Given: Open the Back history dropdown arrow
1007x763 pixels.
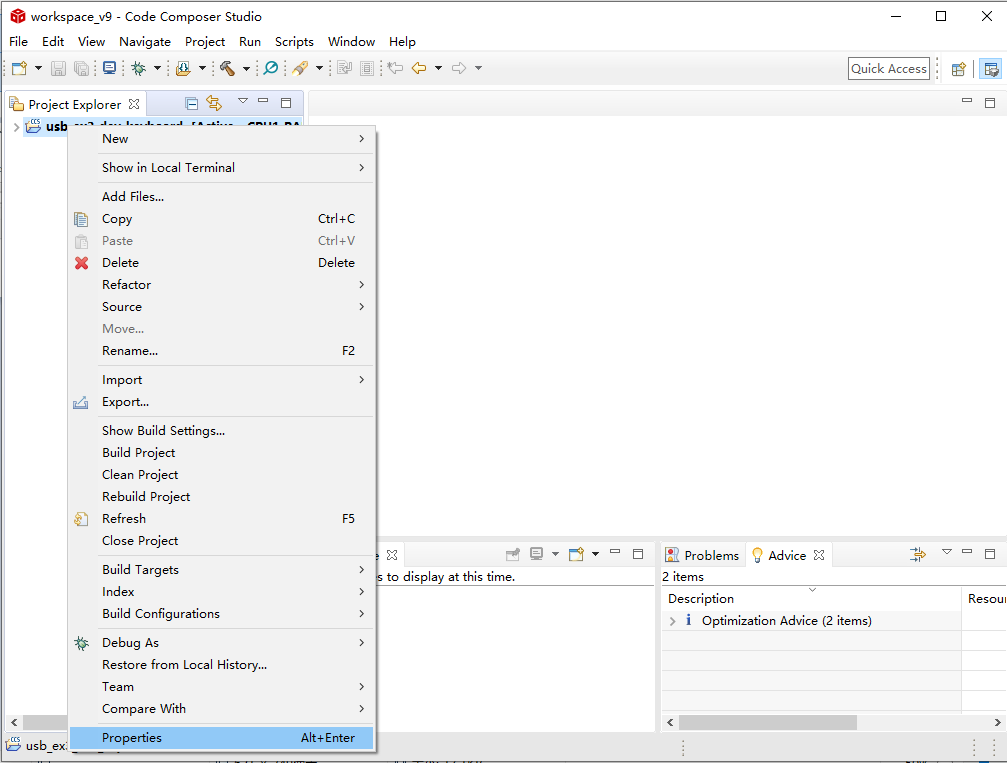Looking at the screenshot, I should [x=439, y=68].
